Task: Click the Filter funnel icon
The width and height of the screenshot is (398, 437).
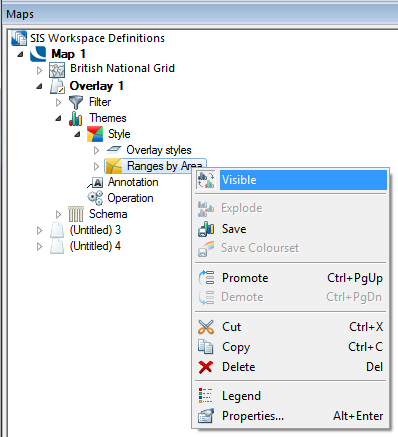Action: pos(76,102)
